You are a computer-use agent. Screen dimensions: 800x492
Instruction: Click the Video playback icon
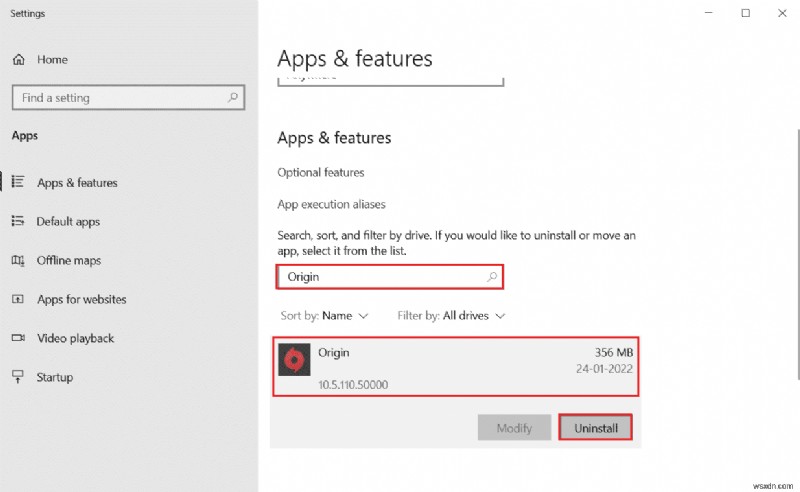19,339
